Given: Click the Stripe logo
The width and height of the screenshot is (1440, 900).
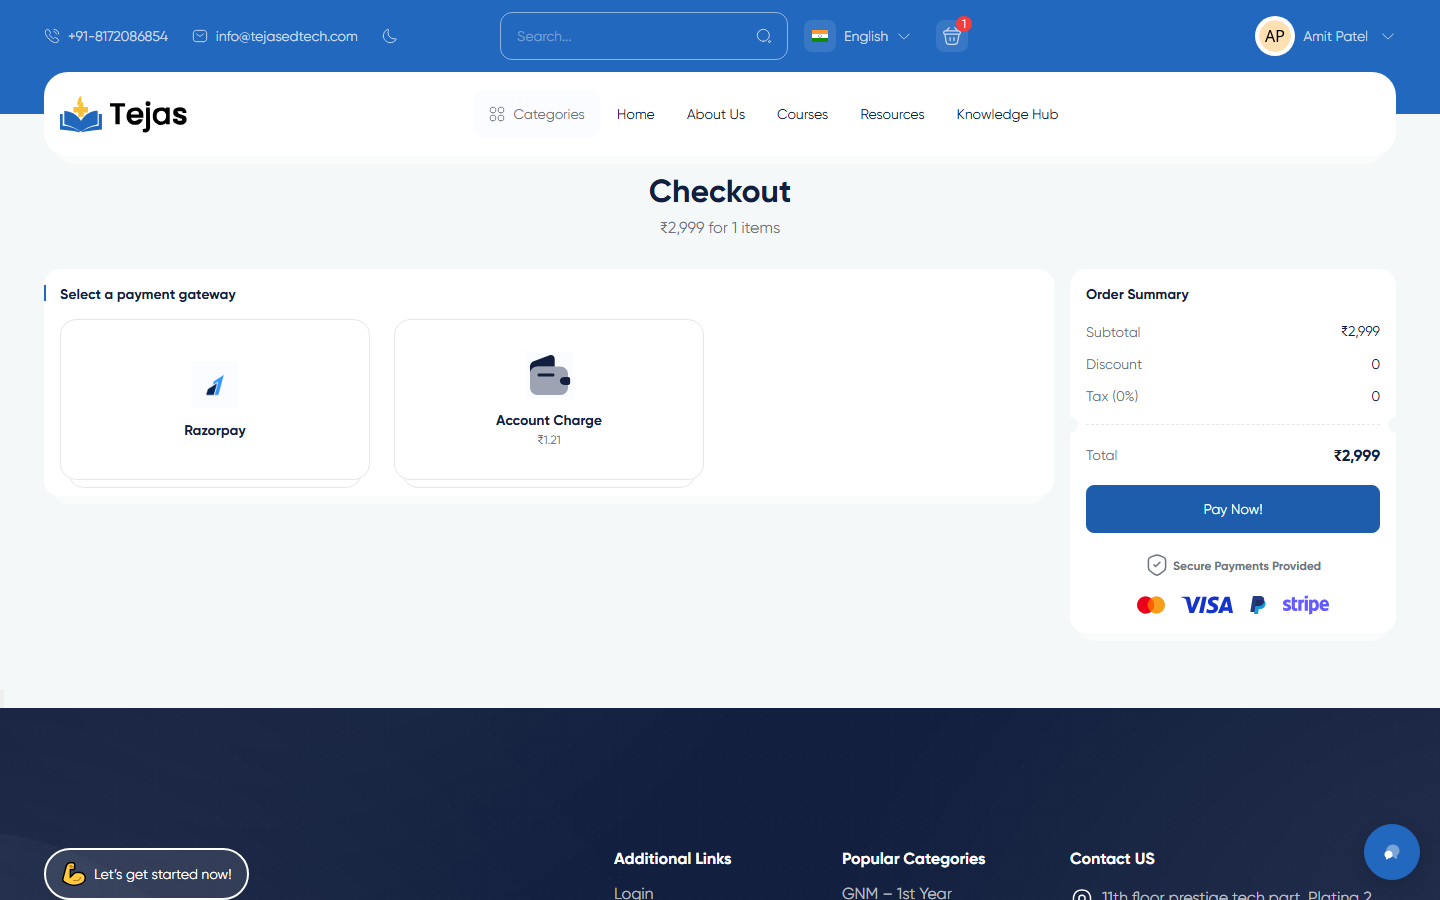Looking at the screenshot, I should 1306,604.
